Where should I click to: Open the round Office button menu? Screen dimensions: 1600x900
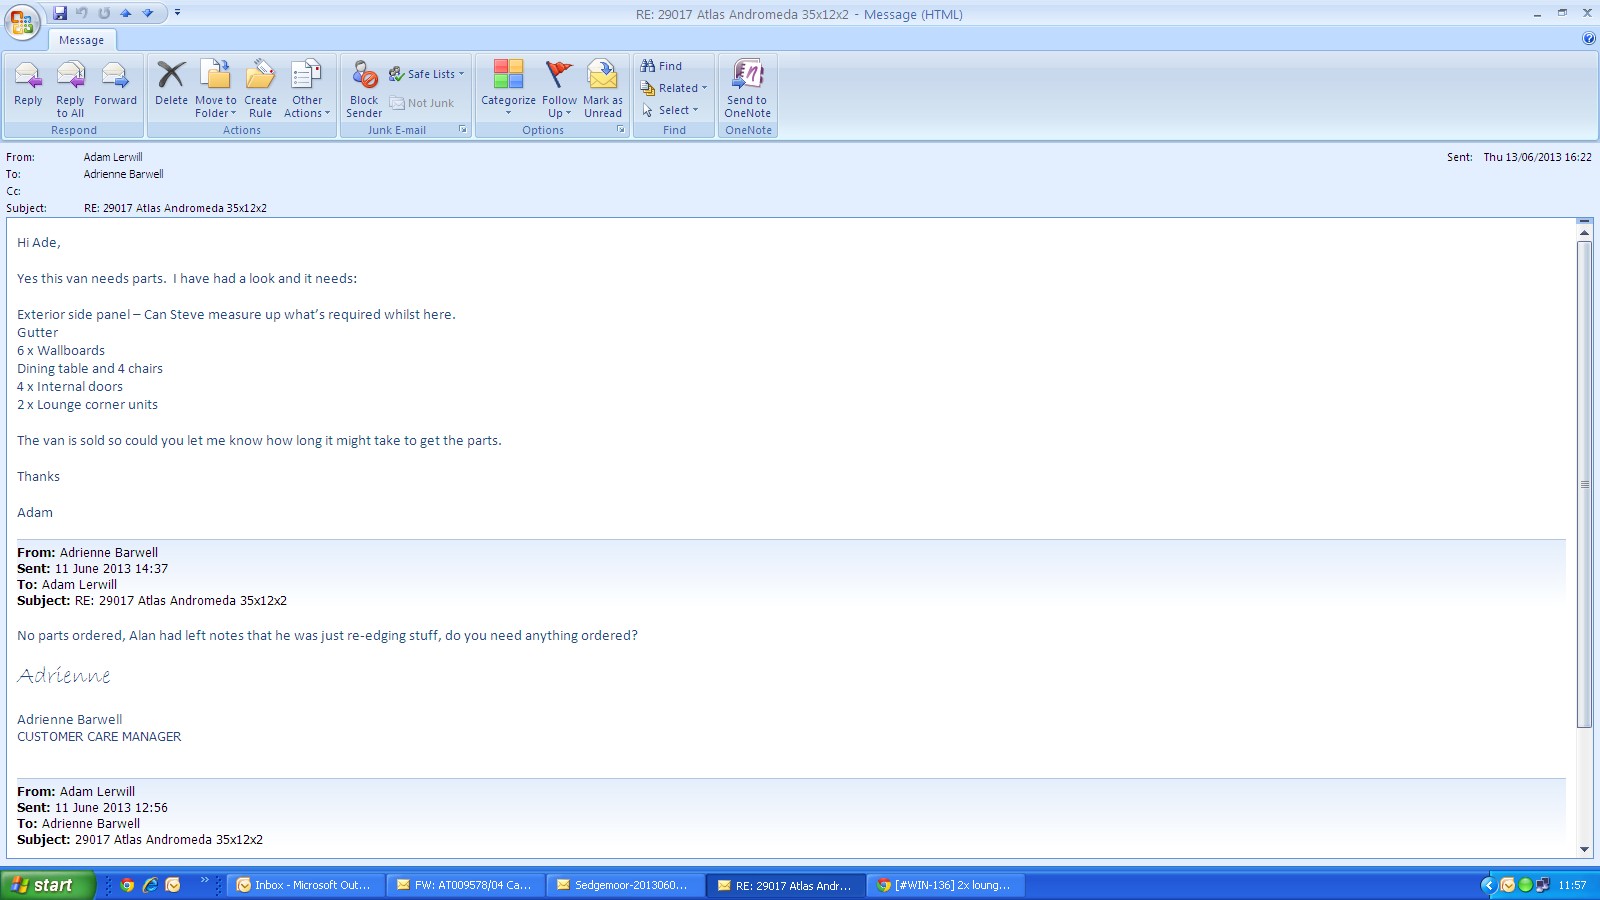tap(22, 22)
